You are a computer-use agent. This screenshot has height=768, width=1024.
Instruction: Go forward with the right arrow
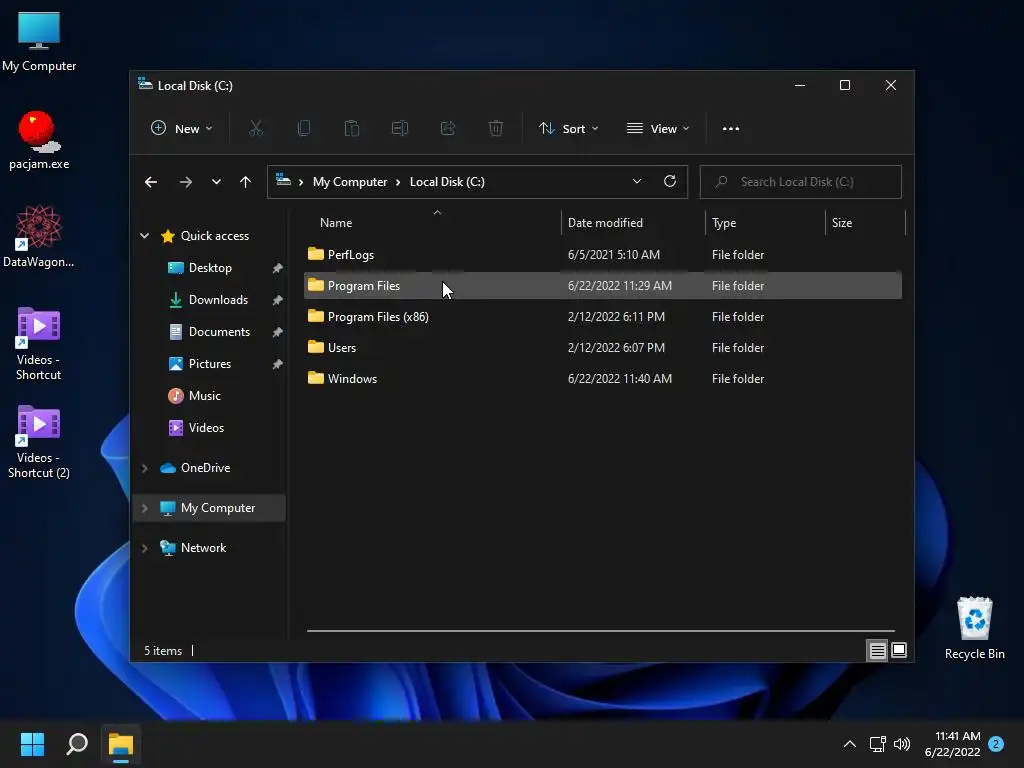(x=185, y=182)
